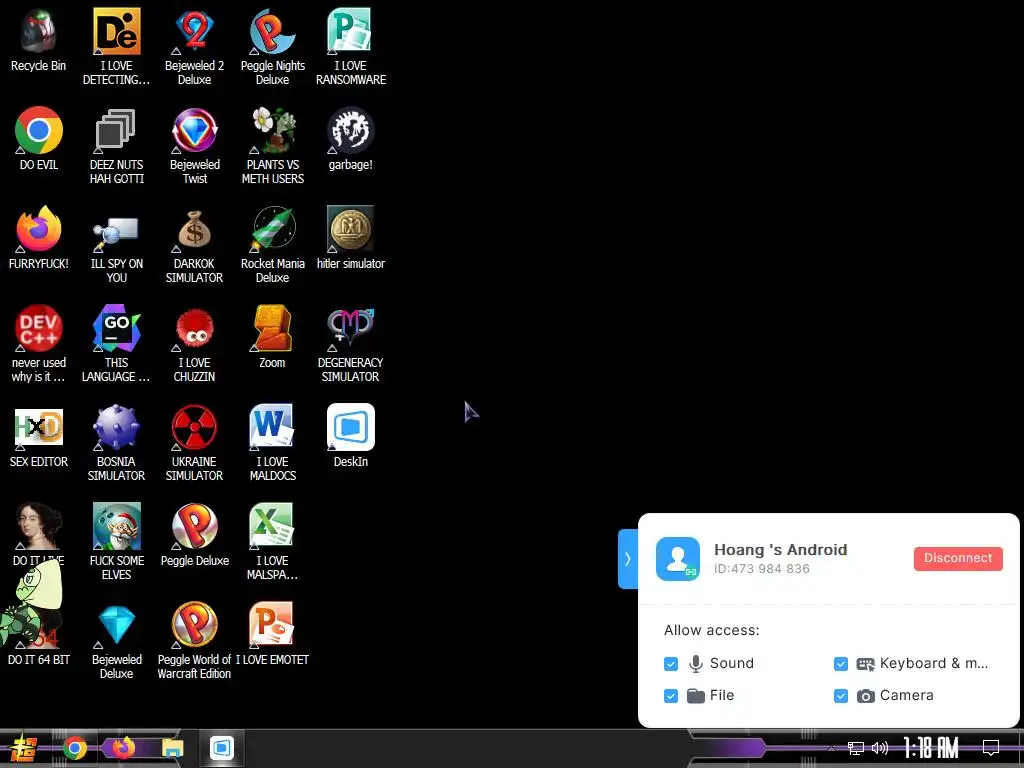The height and width of the screenshot is (768, 1024).
Task: Select the DO EVIL Chrome shortcut
Action: click(39, 139)
